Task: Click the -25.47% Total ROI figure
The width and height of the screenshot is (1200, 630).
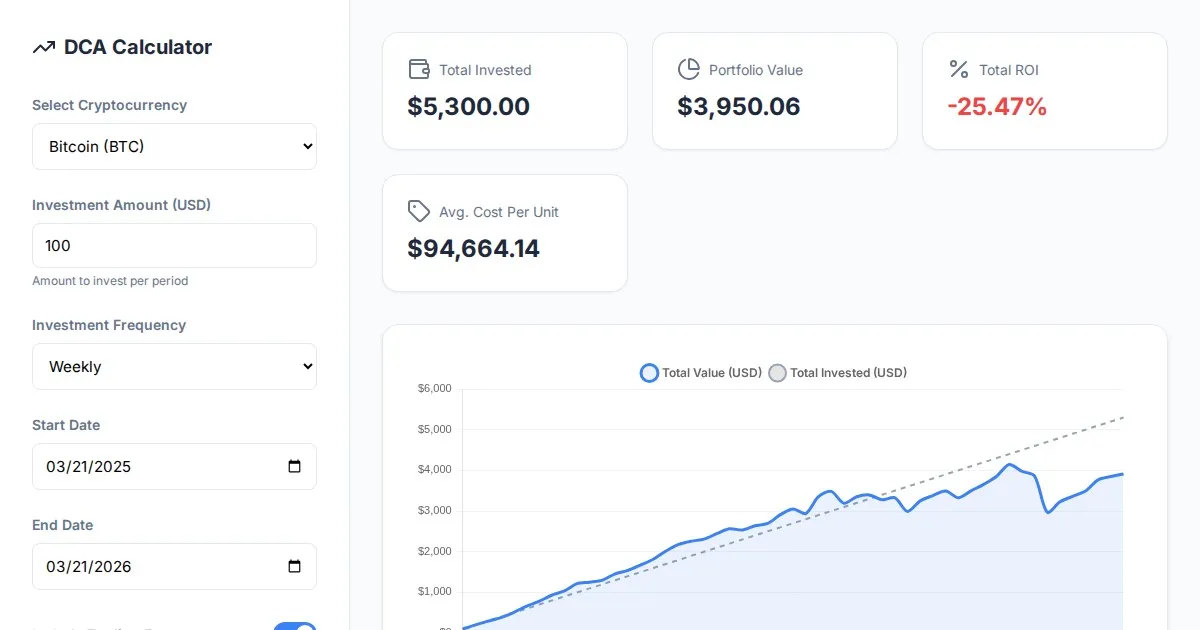Action: coord(997,107)
